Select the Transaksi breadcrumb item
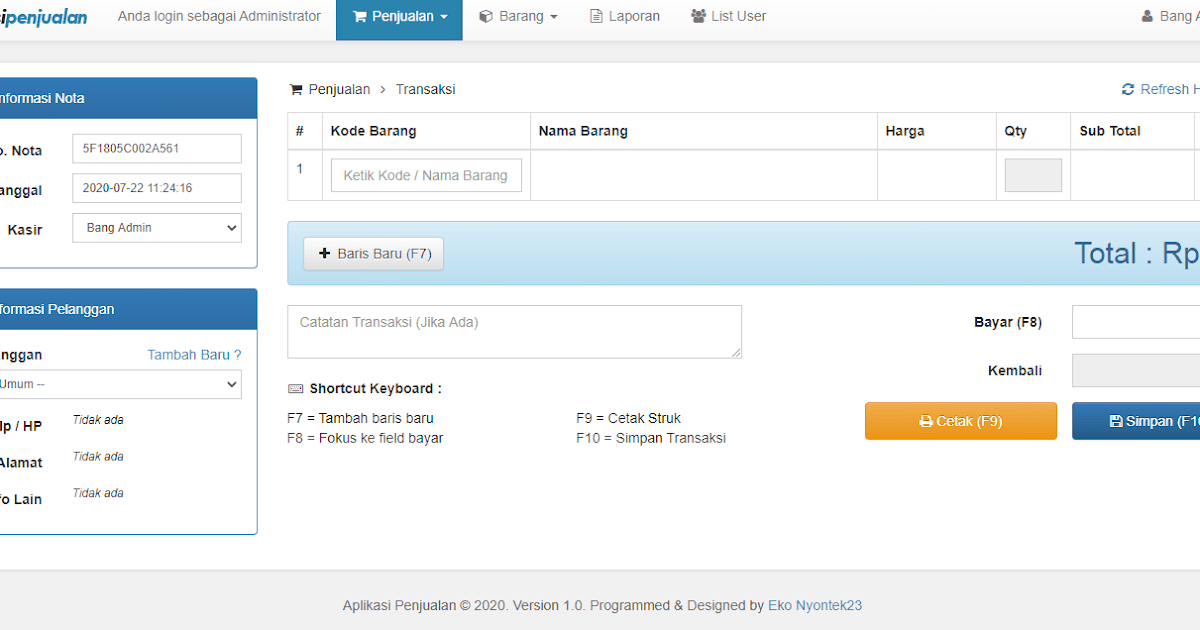Screen dimensions: 1200x630 425,89
